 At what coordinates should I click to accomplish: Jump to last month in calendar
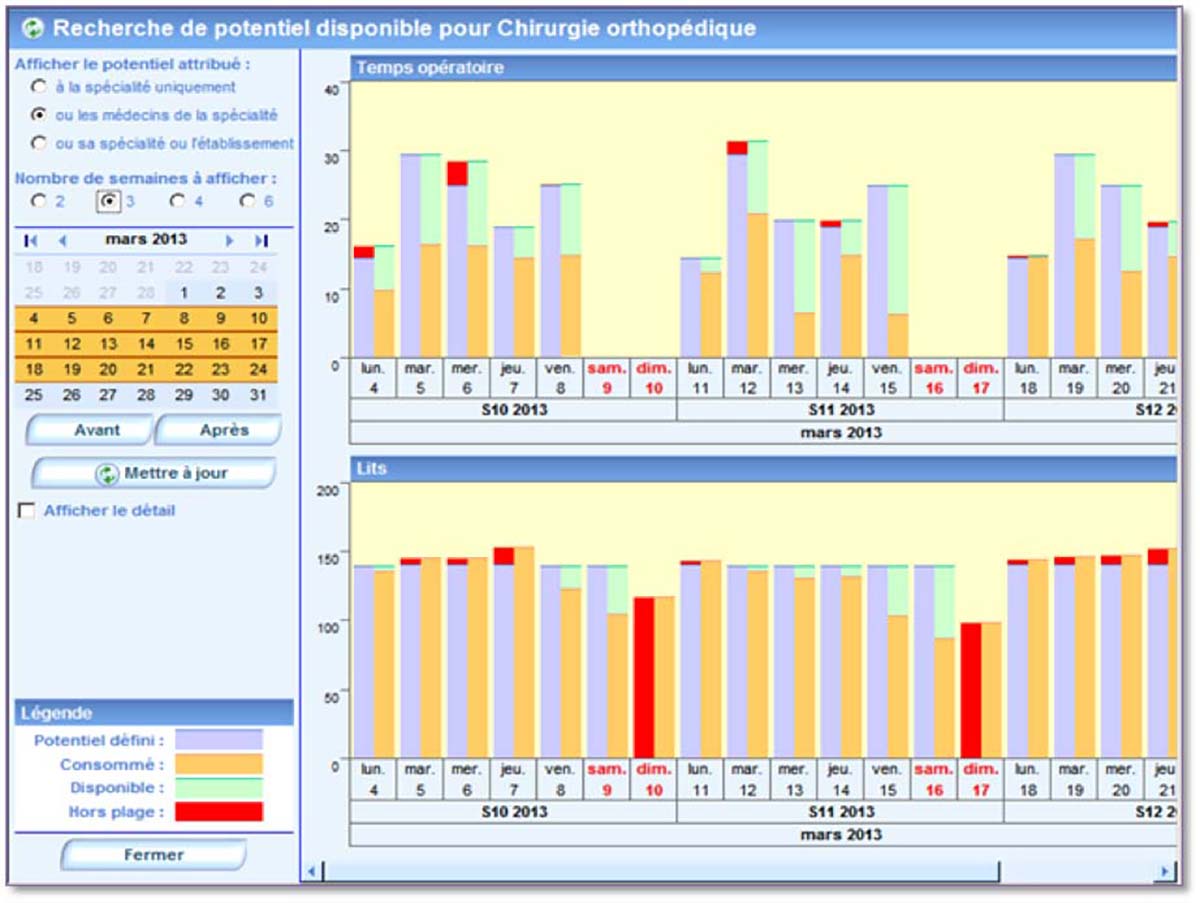click(x=260, y=240)
